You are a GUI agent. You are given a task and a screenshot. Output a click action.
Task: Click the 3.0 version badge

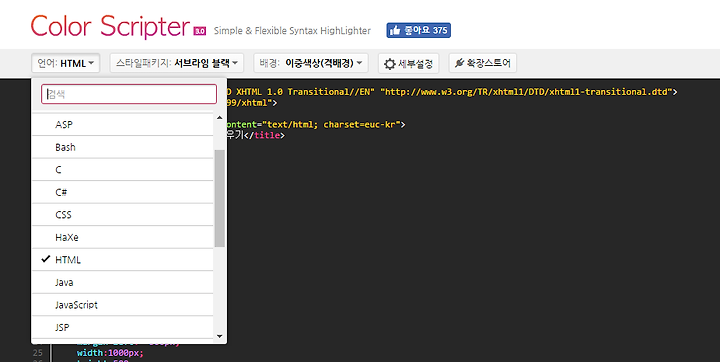click(200, 31)
